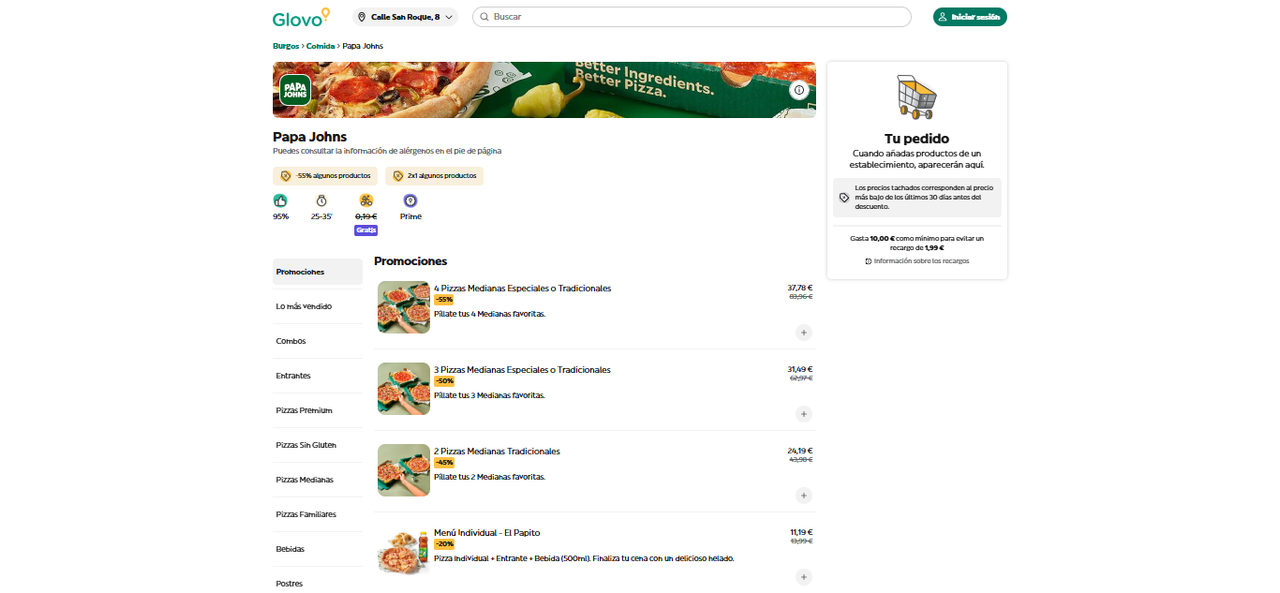Click Menú Individual - El Papito title

tap(487, 533)
